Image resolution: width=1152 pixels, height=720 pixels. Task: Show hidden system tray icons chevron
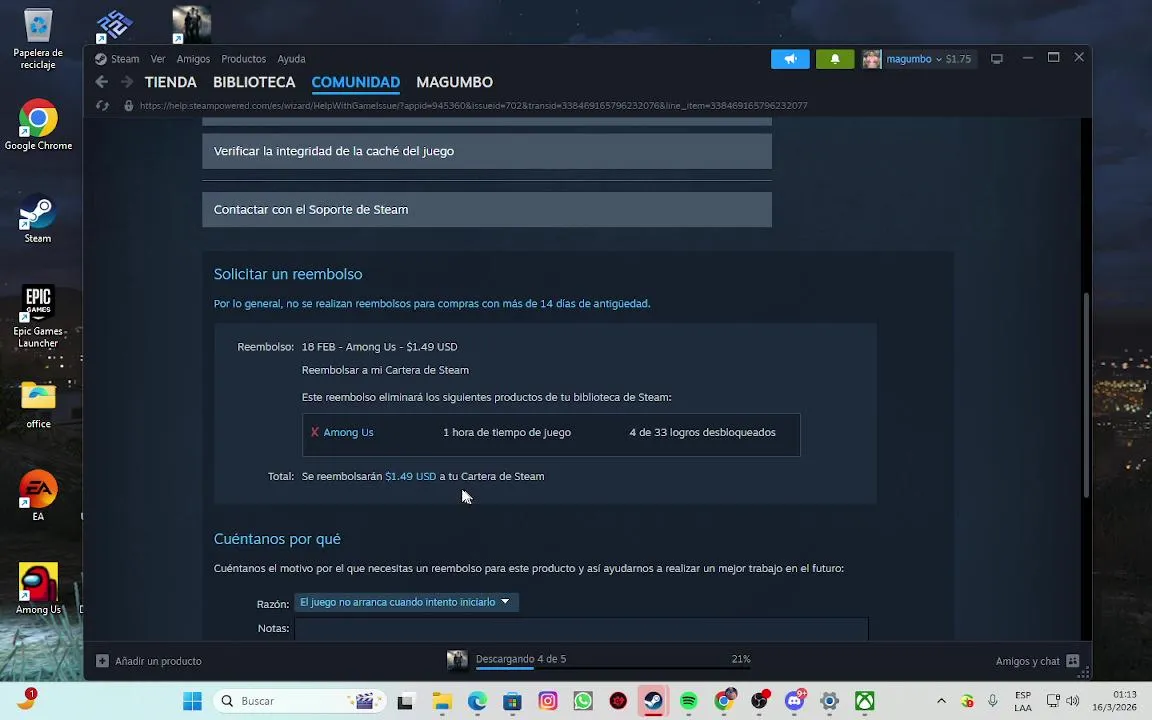pyautogui.click(x=941, y=701)
